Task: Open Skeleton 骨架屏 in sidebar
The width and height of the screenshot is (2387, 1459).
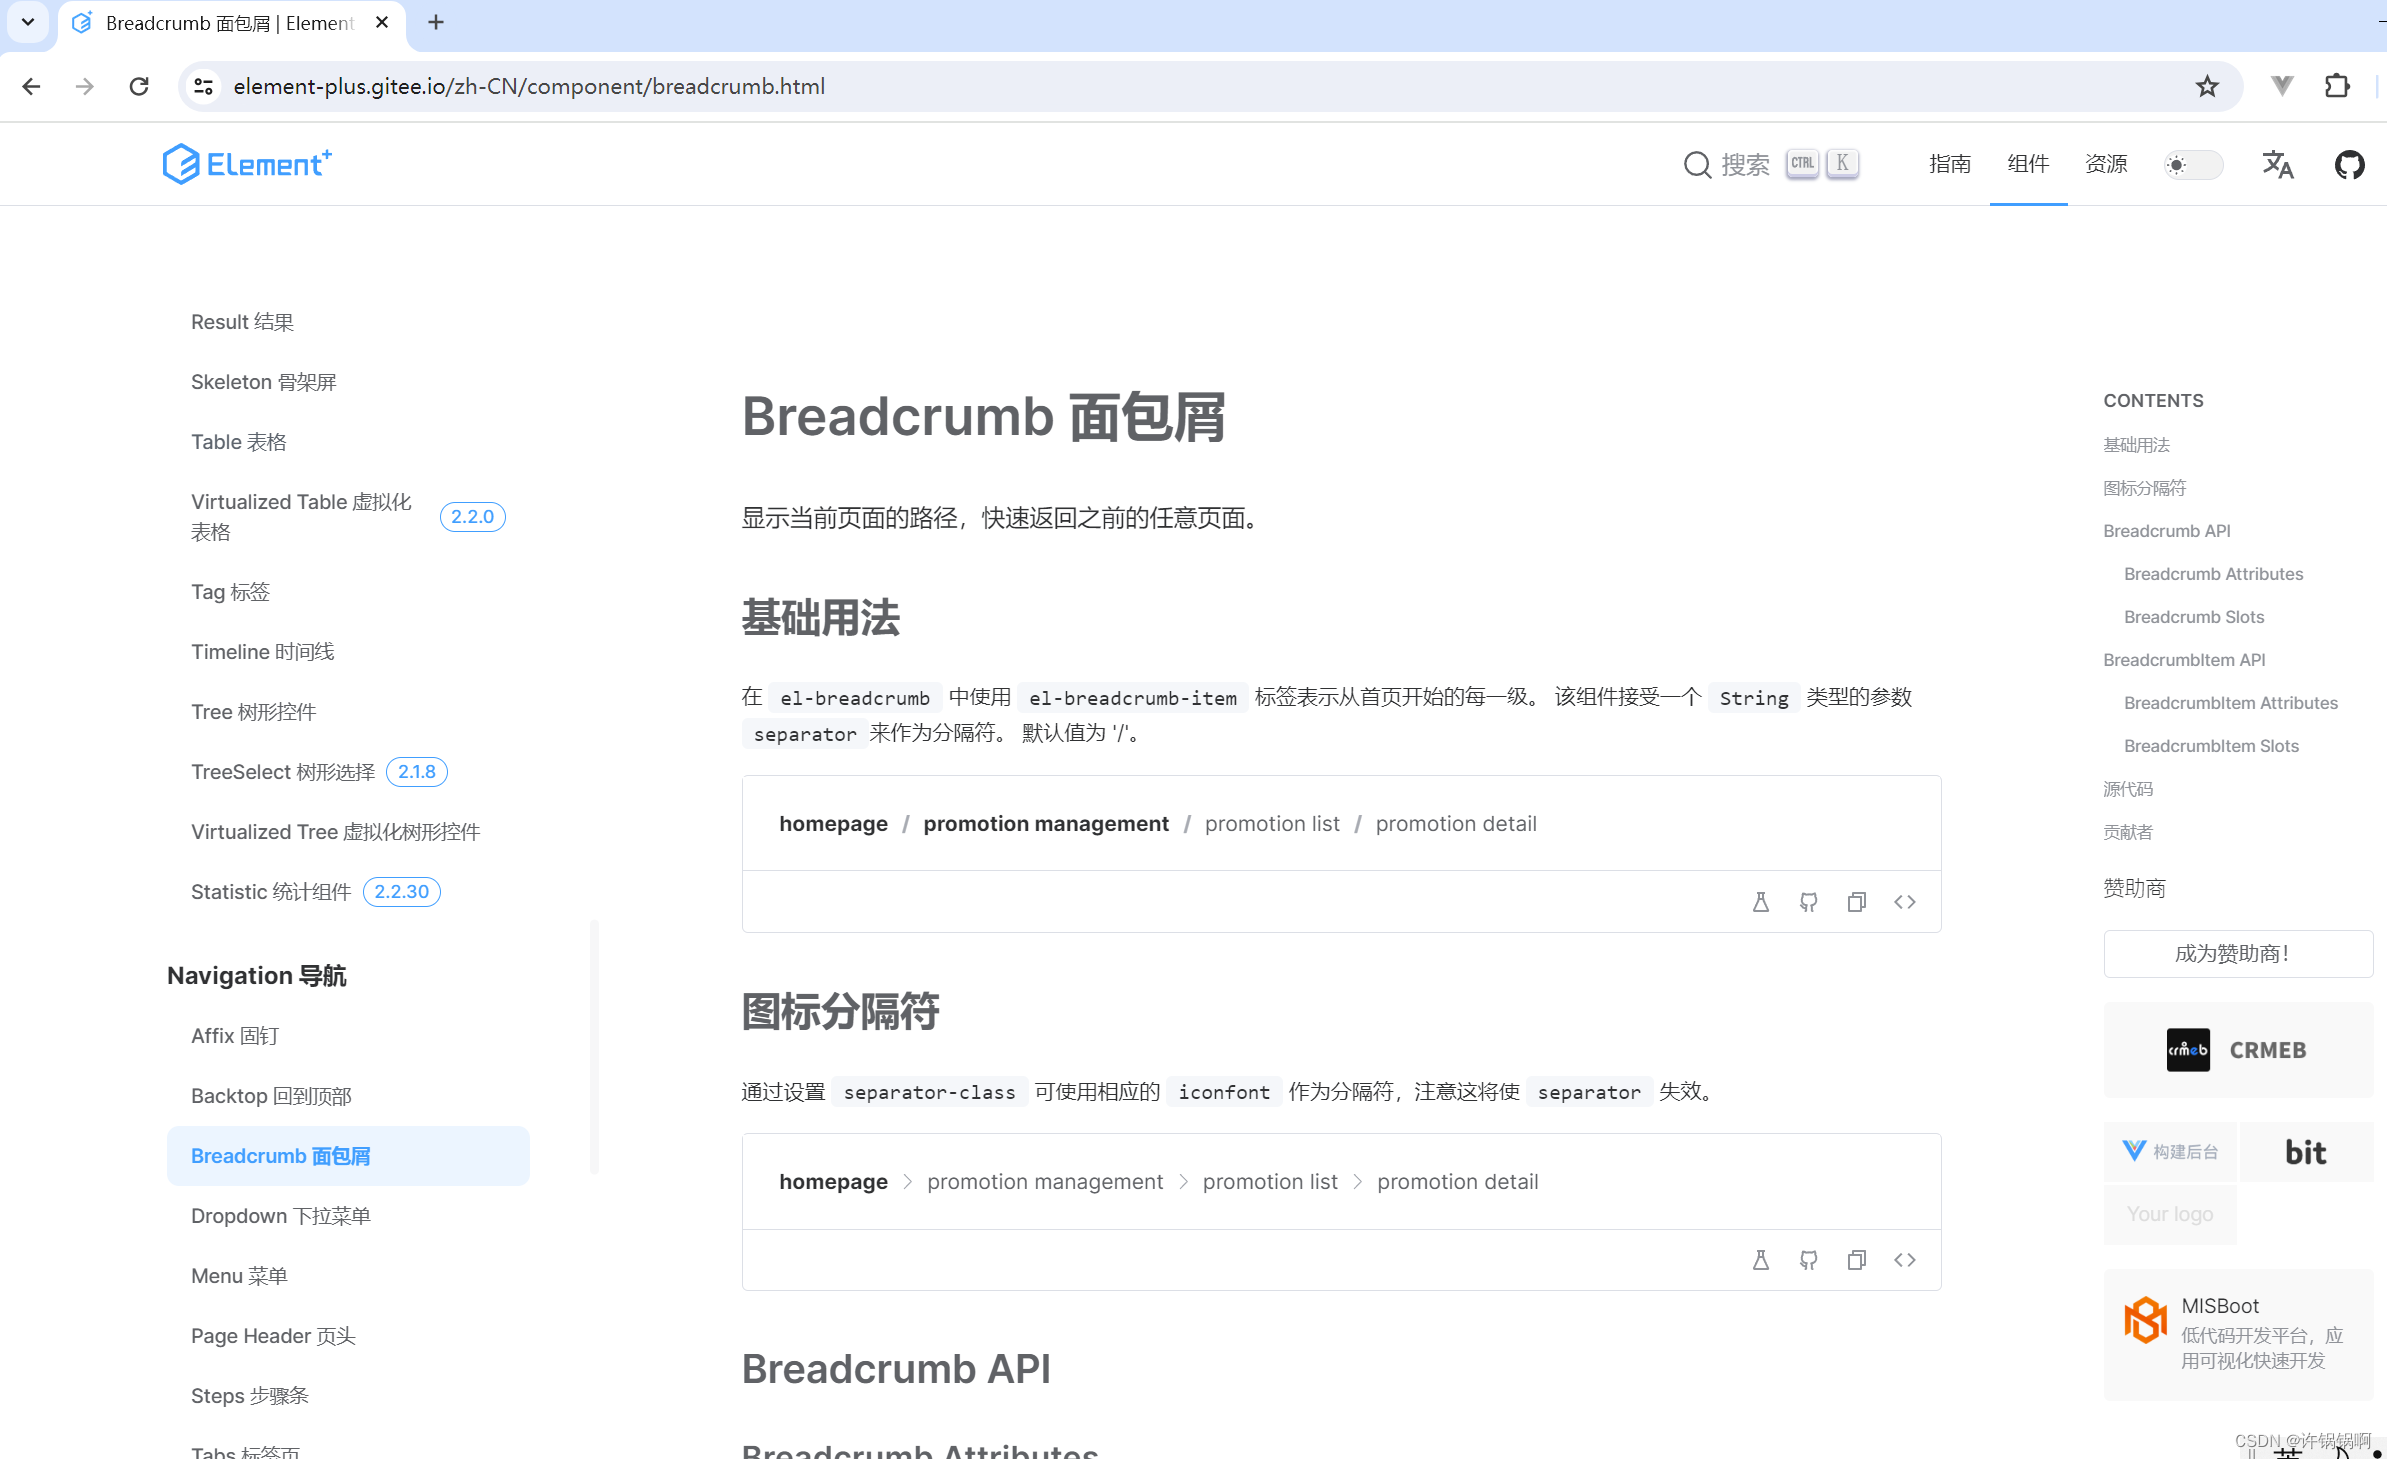Action: pos(264,382)
